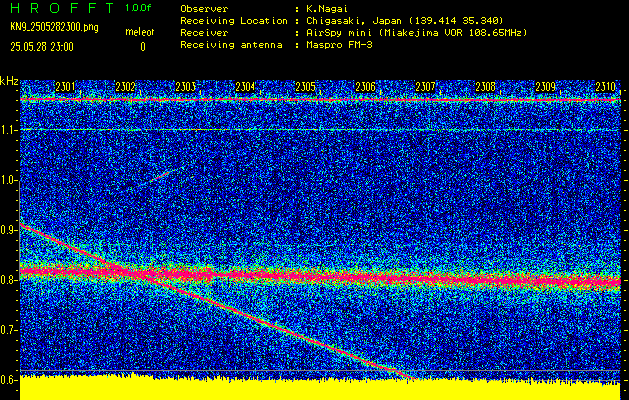Click time marker 2303
The image size is (629, 400).
(x=185, y=86)
